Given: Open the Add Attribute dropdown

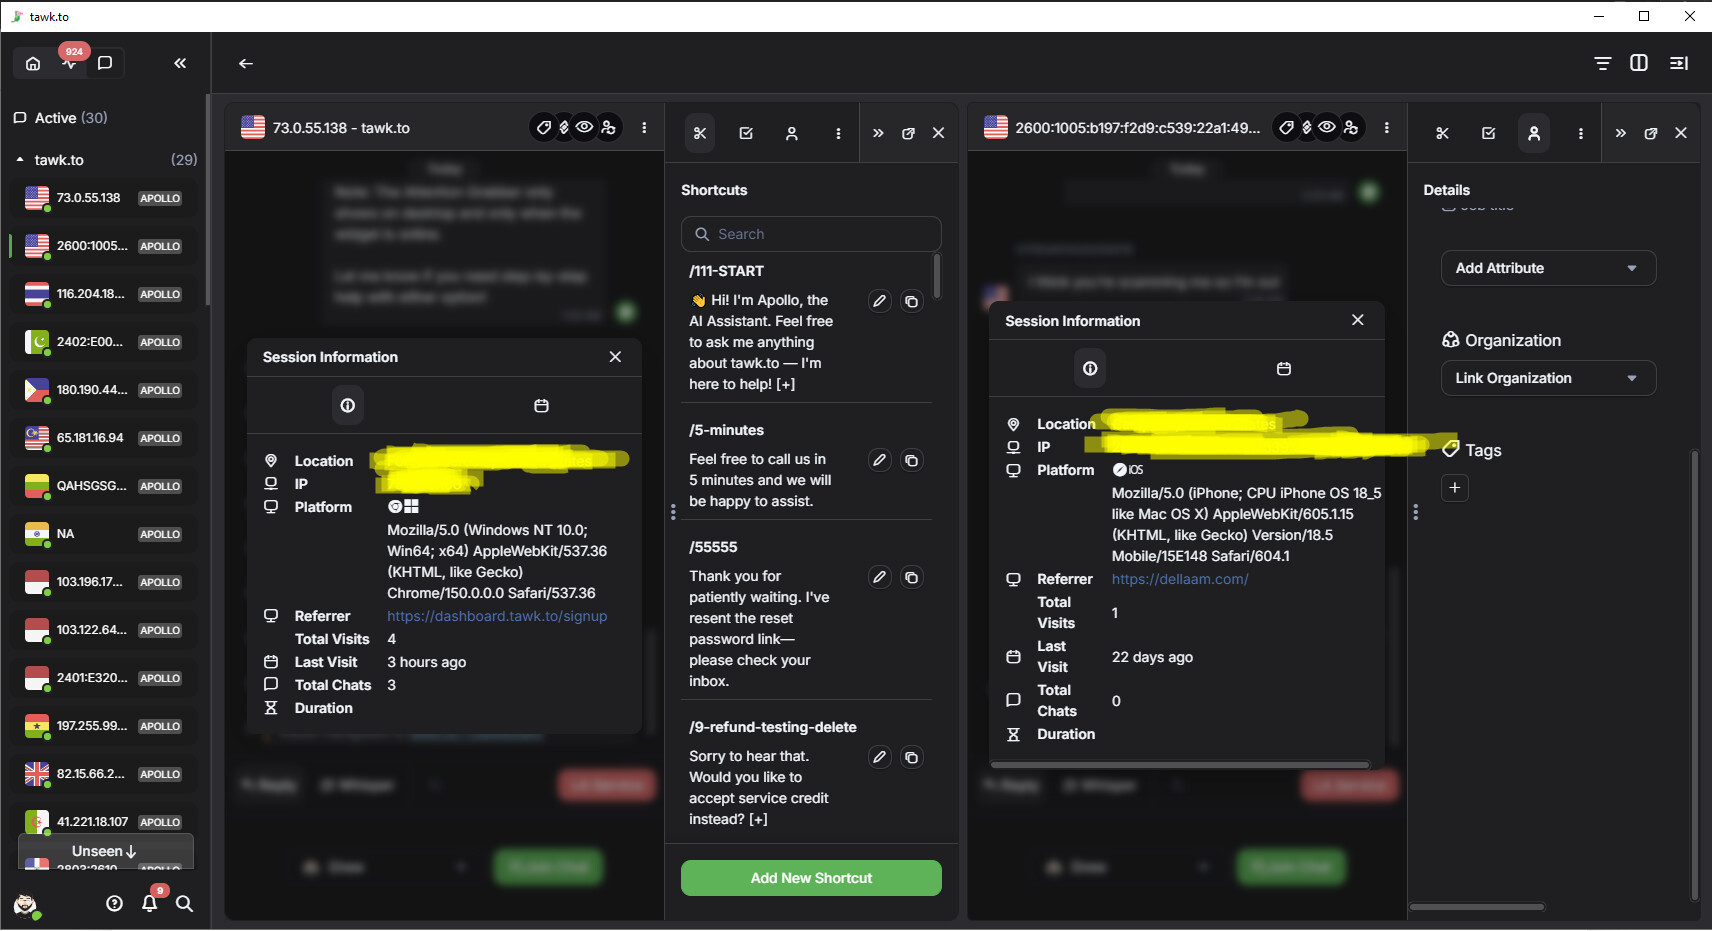Looking at the screenshot, I should pyautogui.click(x=1548, y=268).
